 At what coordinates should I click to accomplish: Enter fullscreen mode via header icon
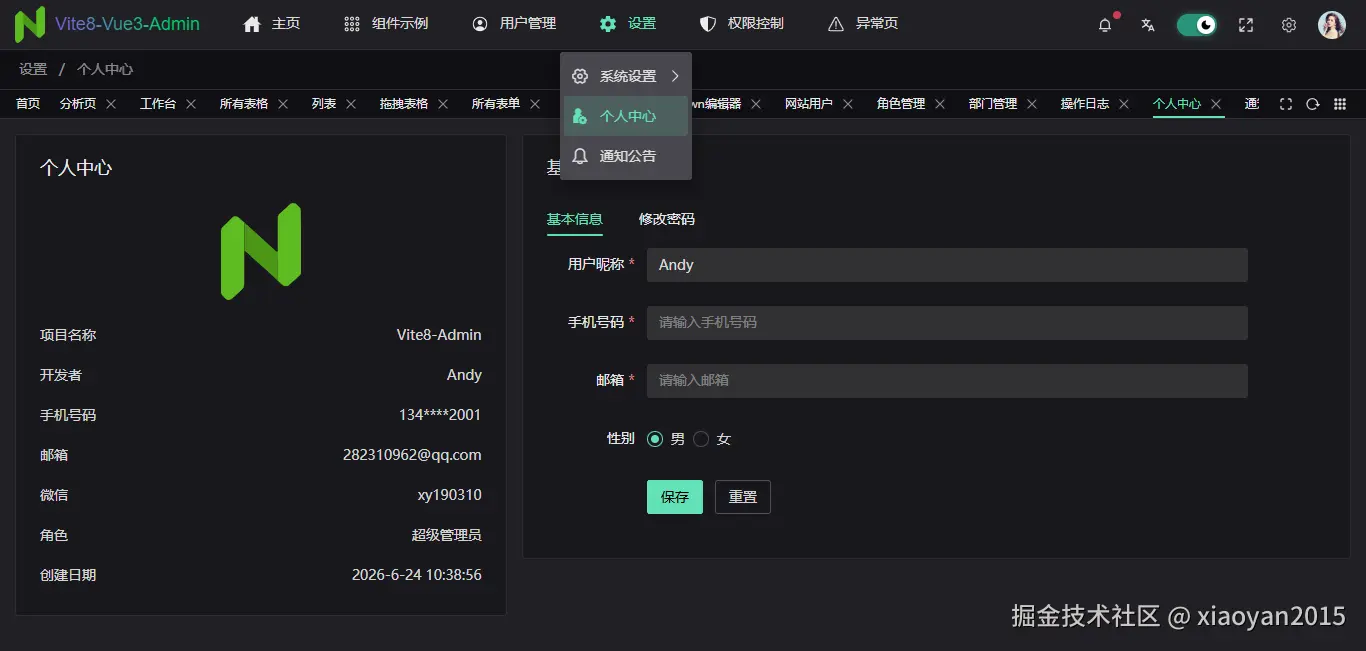1246,25
